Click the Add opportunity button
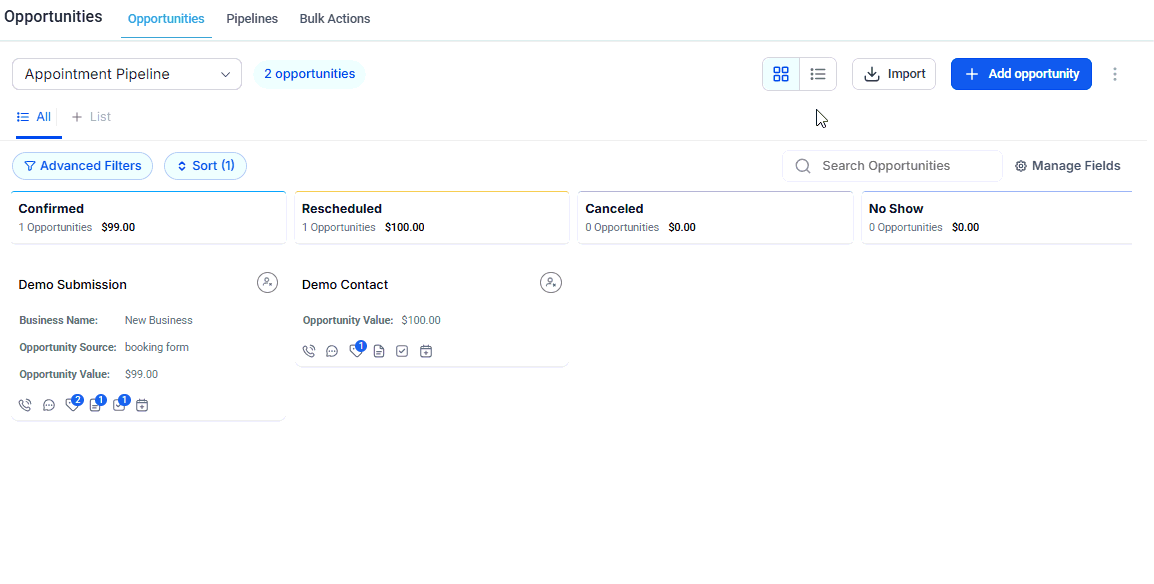Image resolution: width=1154 pixels, height=584 pixels. (x=1021, y=73)
